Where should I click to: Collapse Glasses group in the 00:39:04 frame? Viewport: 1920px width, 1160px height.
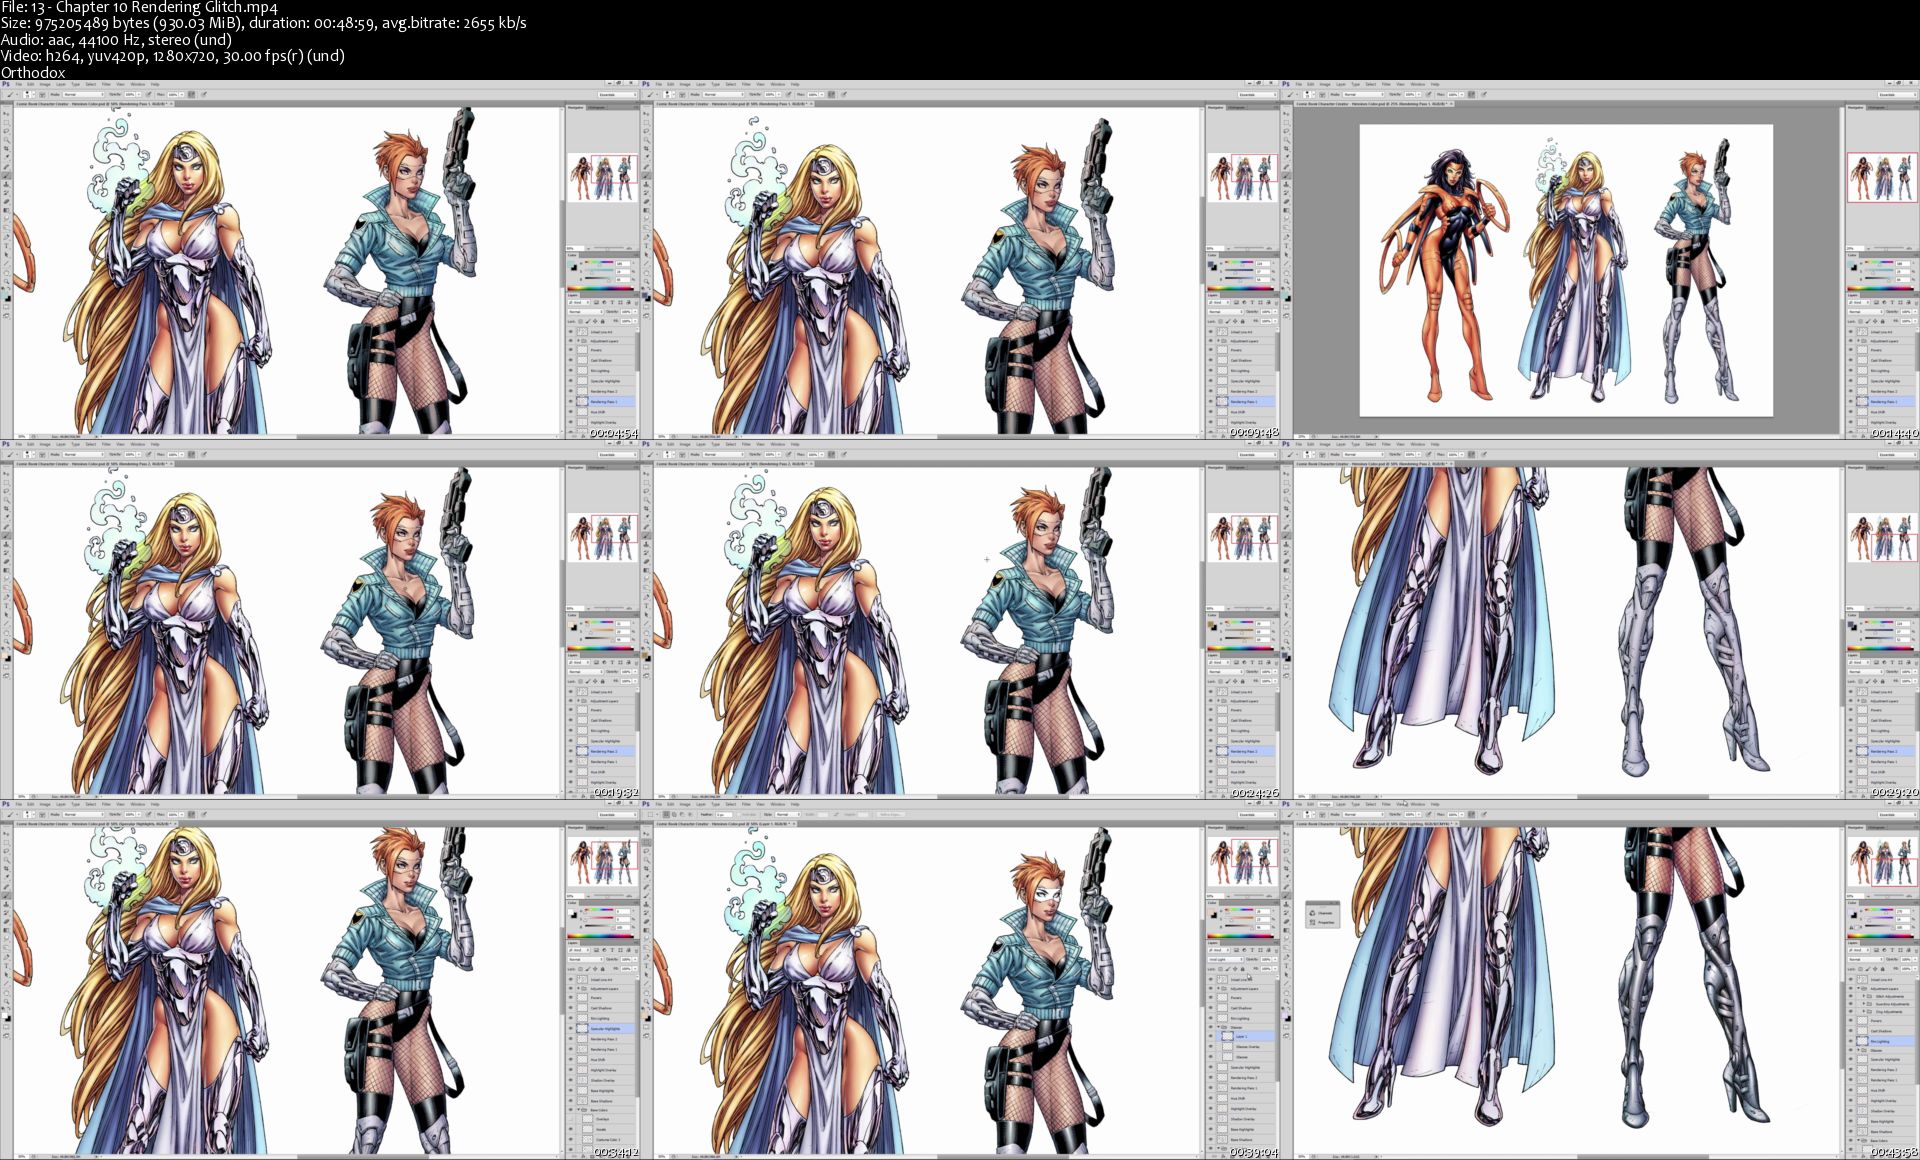tap(1218, 1027)
